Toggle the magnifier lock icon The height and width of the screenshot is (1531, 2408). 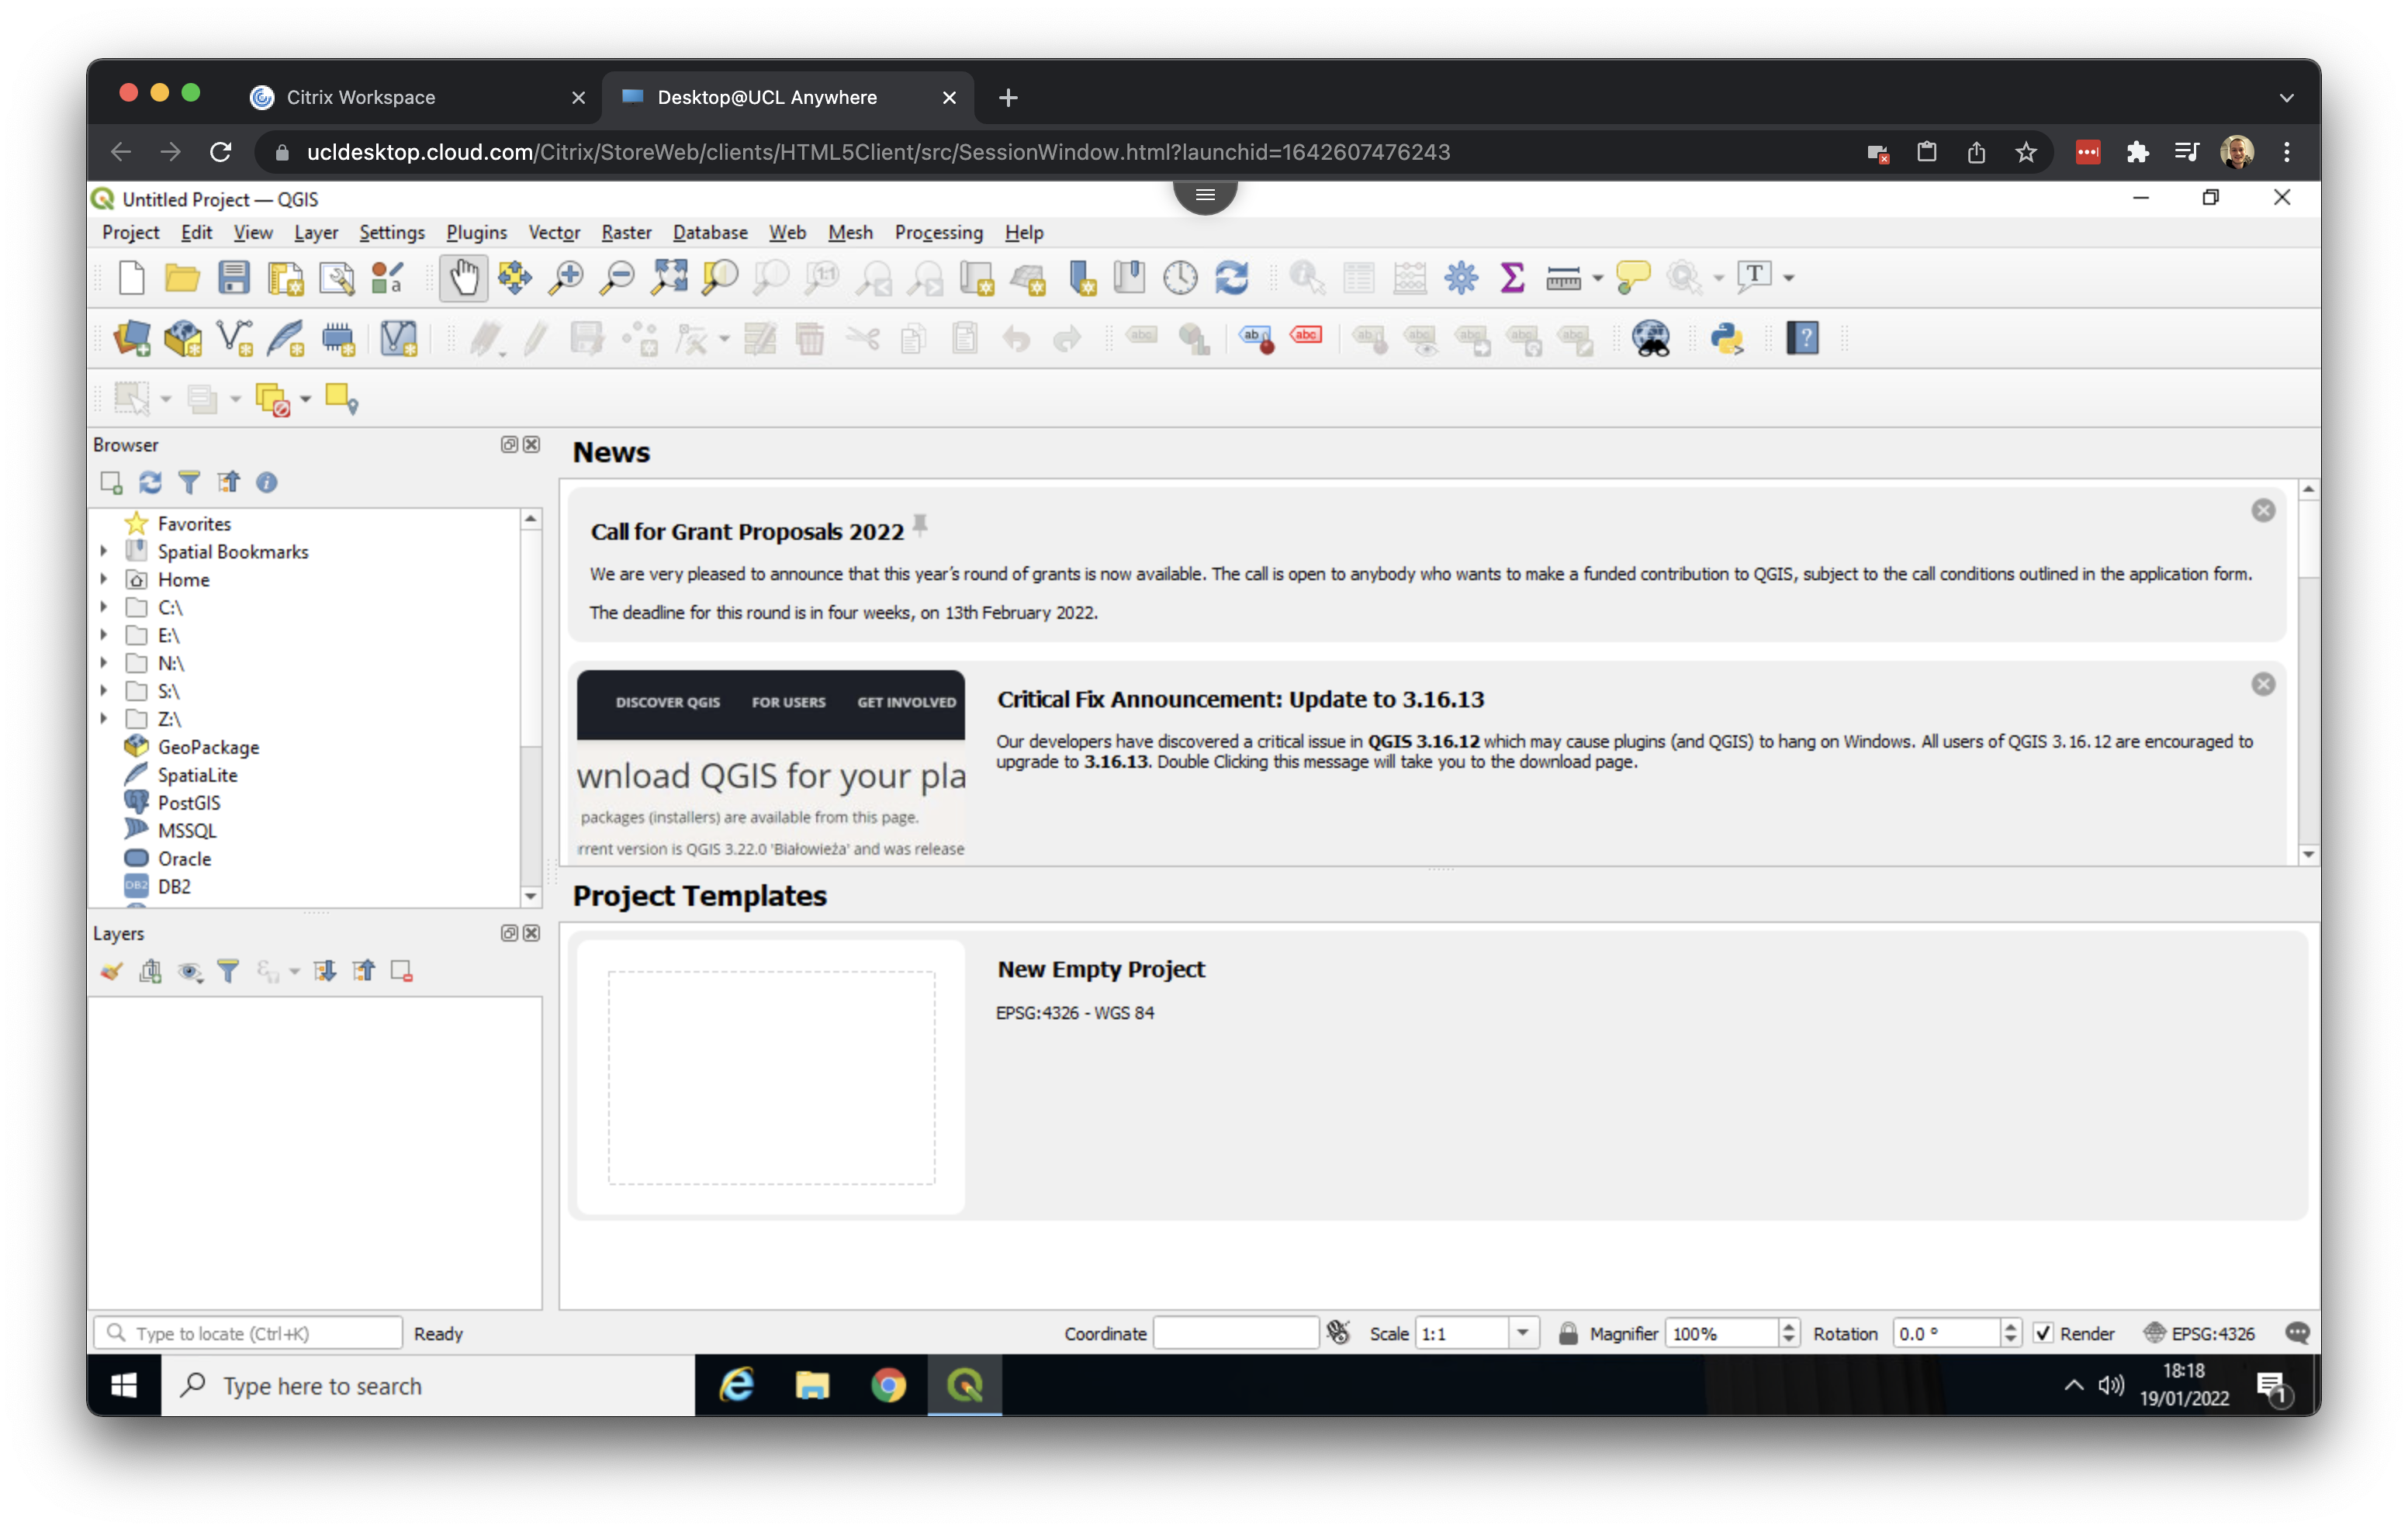click(x=1568, y=1333)
